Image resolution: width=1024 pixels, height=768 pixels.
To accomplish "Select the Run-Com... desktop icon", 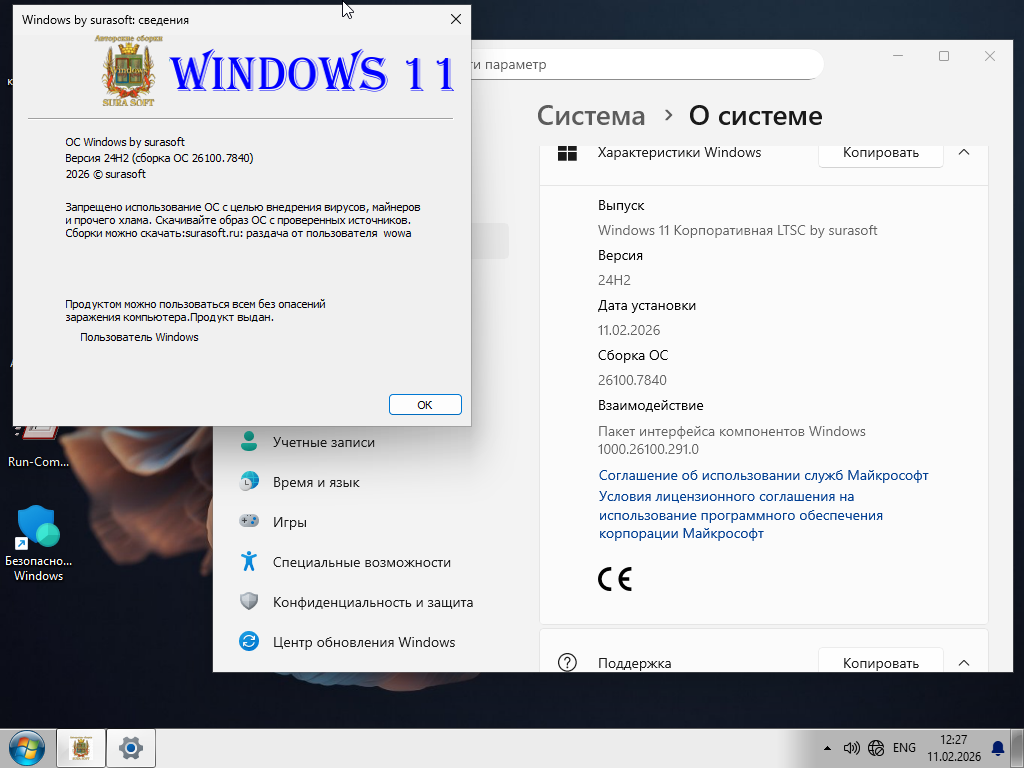I will tap(39, 447).
